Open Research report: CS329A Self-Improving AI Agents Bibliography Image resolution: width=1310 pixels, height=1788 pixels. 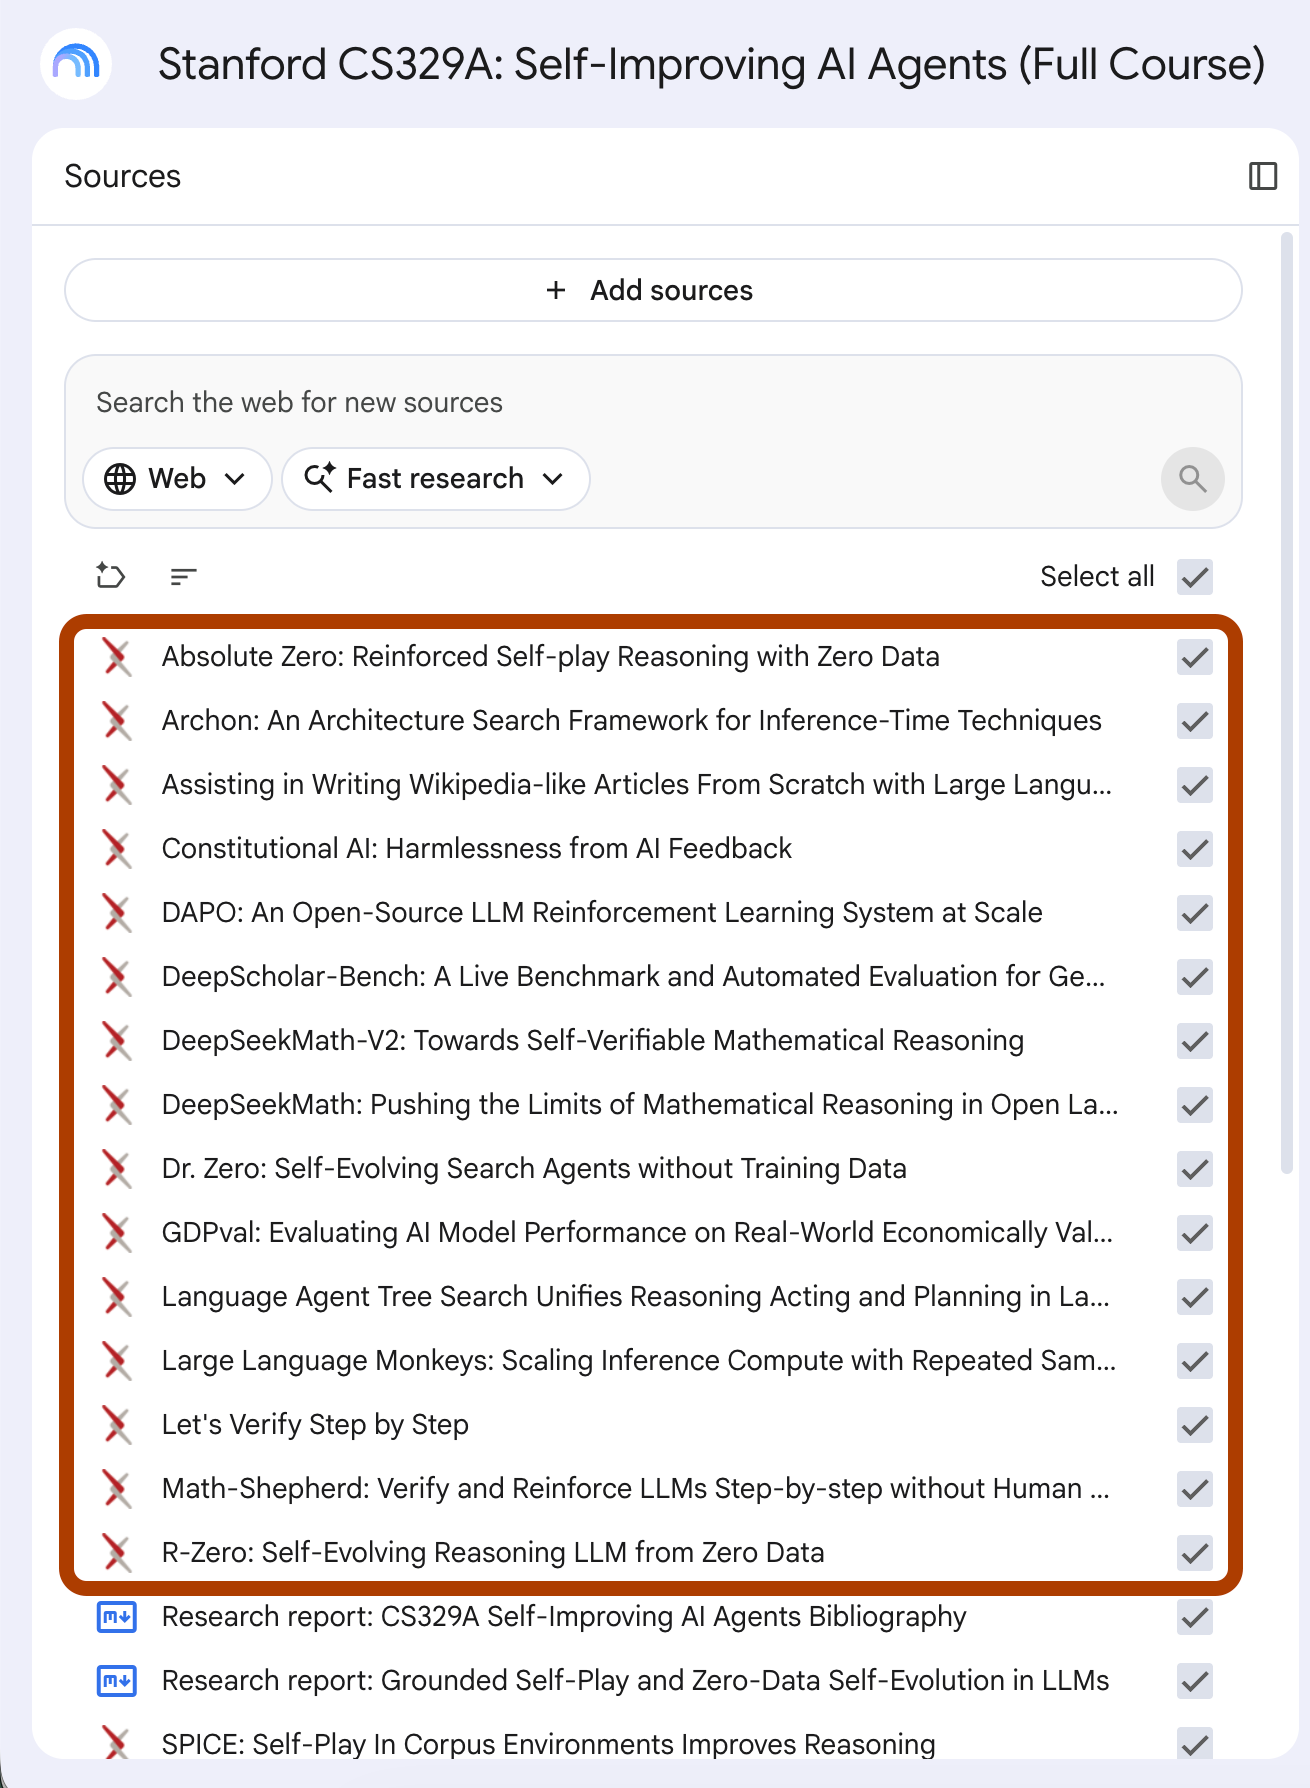(564, 1617)
